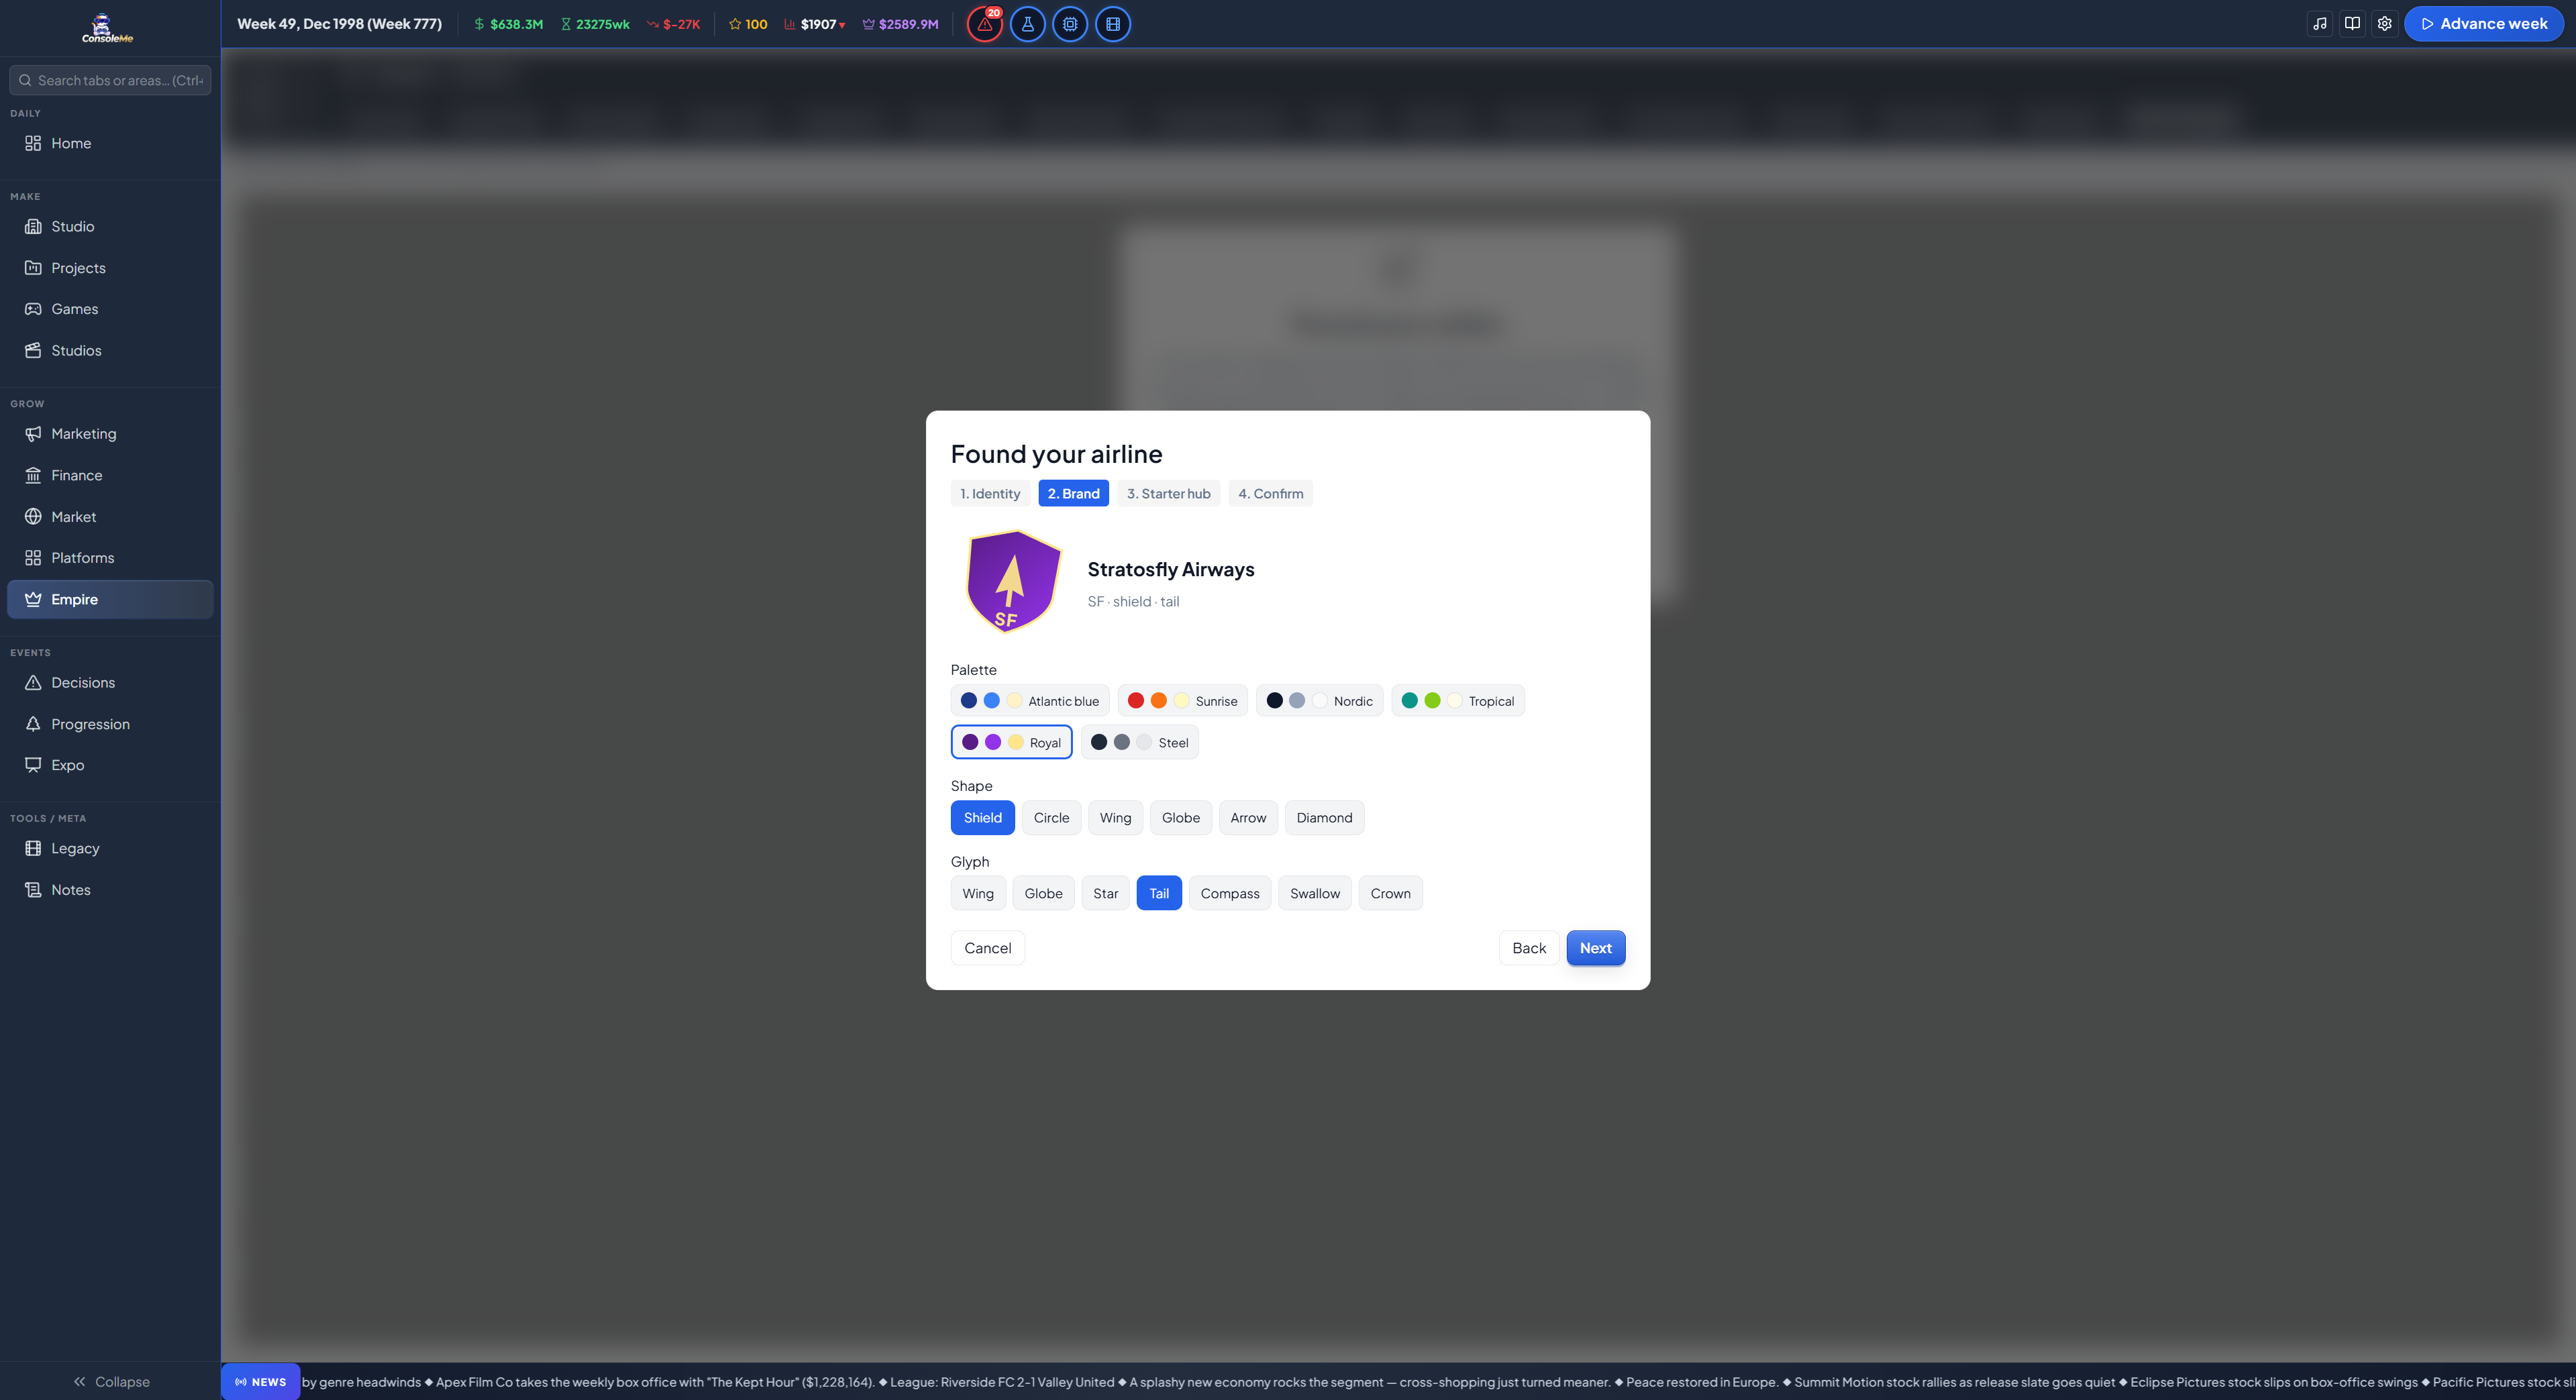
Task: Click the NEWS ticker label
Action: [x=260, y=1382]
